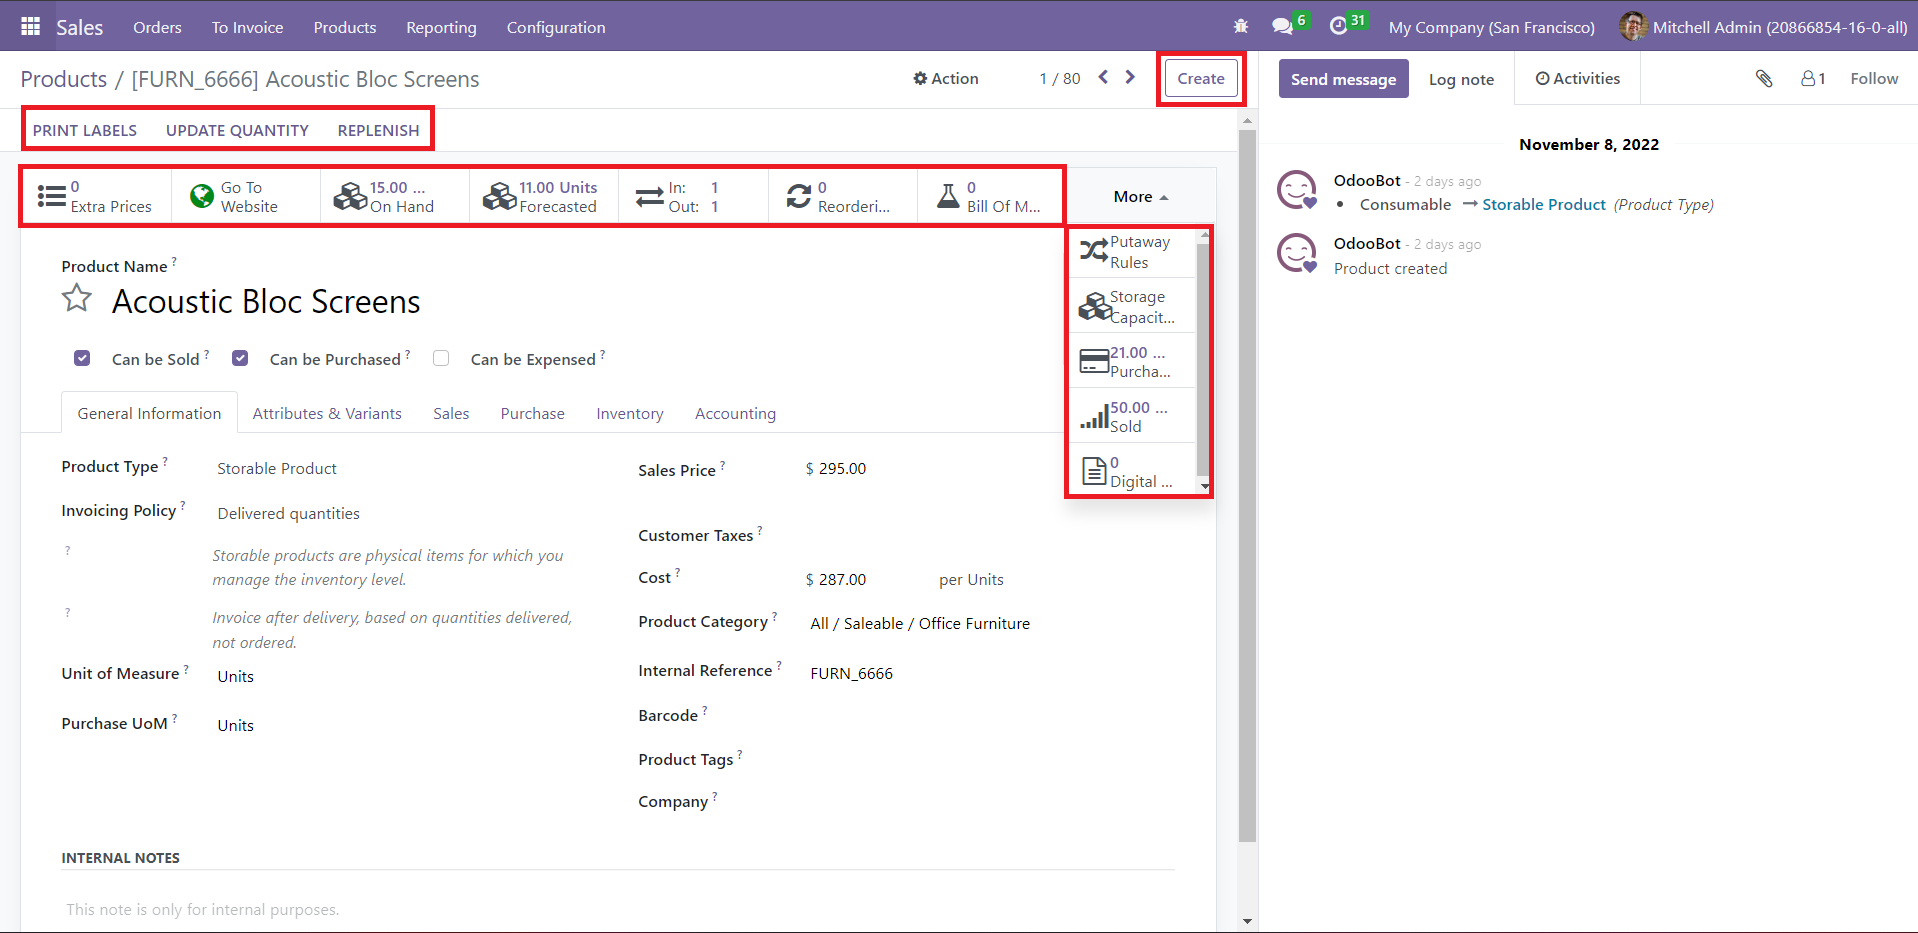Click the internal notes text area
The image size is (1918, 933).
coord(618,909)
